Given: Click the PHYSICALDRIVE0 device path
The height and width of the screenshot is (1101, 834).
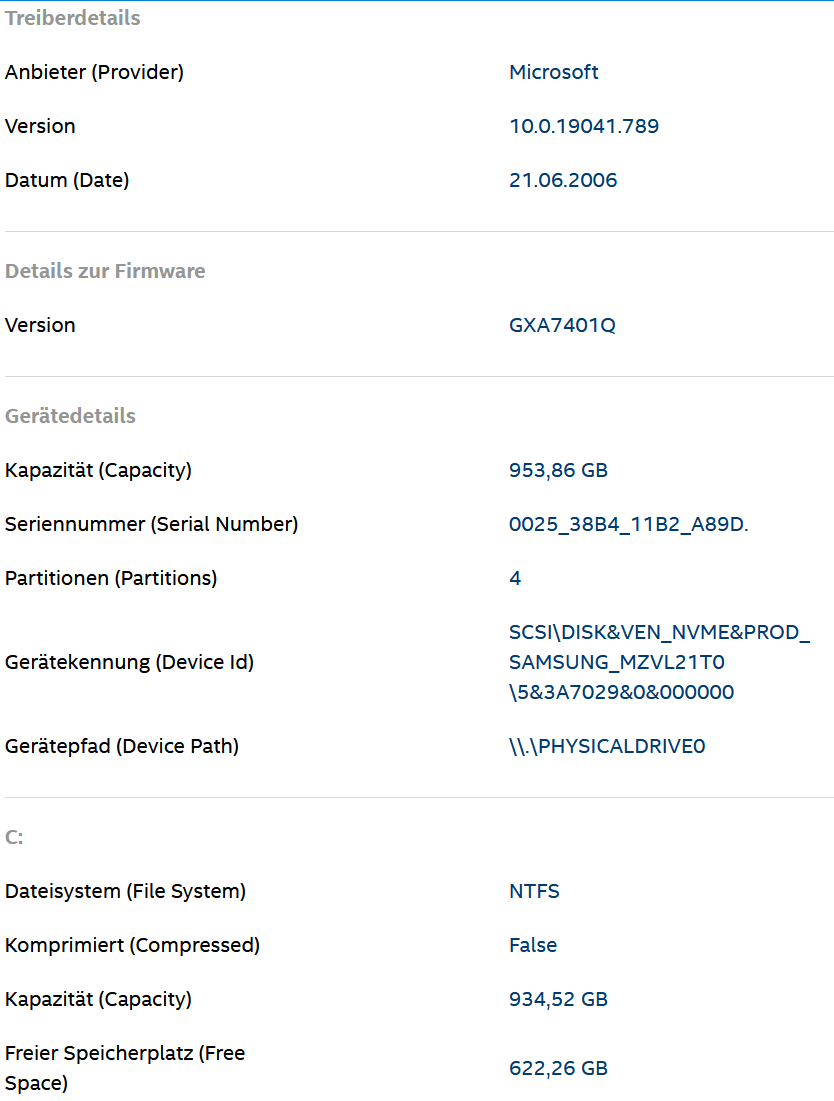Looking at the screenshot, I should click(x=607, y=746).
